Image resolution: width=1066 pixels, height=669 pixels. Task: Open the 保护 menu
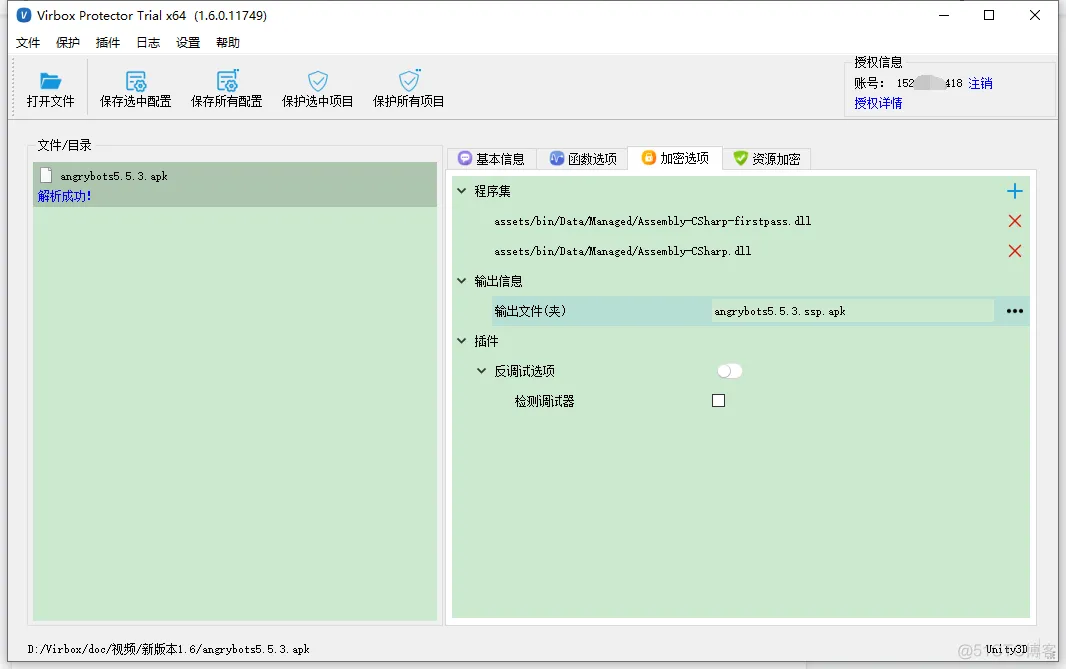[67, 43]
